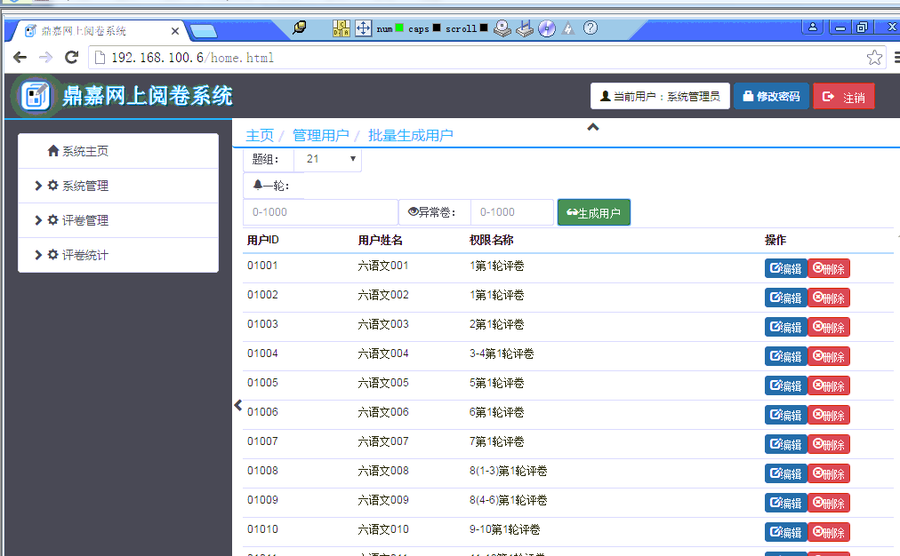The width and height of the screenshot is (900, 556).
Task: Click the pen-like icon left of keyboard icon
Action: [x=299, y=28]
